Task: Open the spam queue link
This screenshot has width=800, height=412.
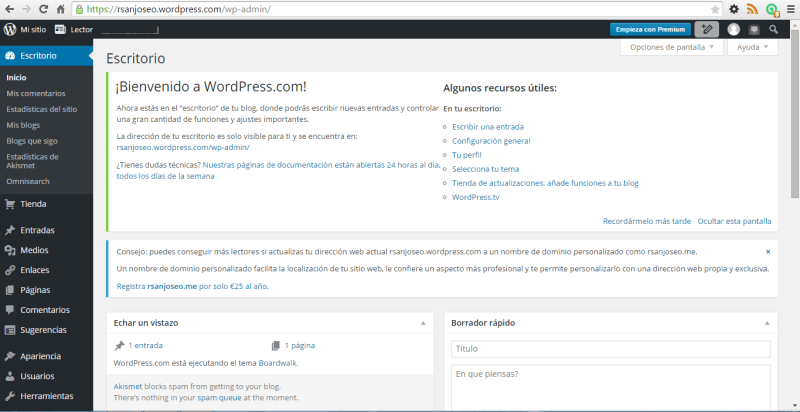Action: click(x=219, y=398)
